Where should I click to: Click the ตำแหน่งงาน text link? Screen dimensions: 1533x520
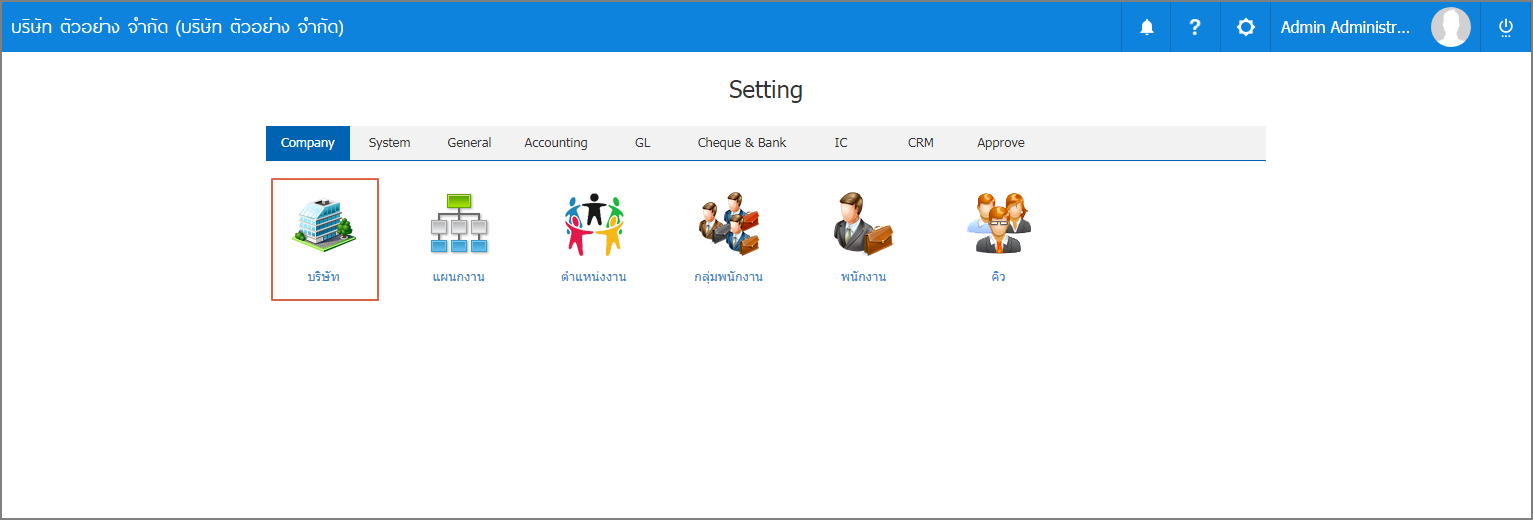[x=594, y=277]
